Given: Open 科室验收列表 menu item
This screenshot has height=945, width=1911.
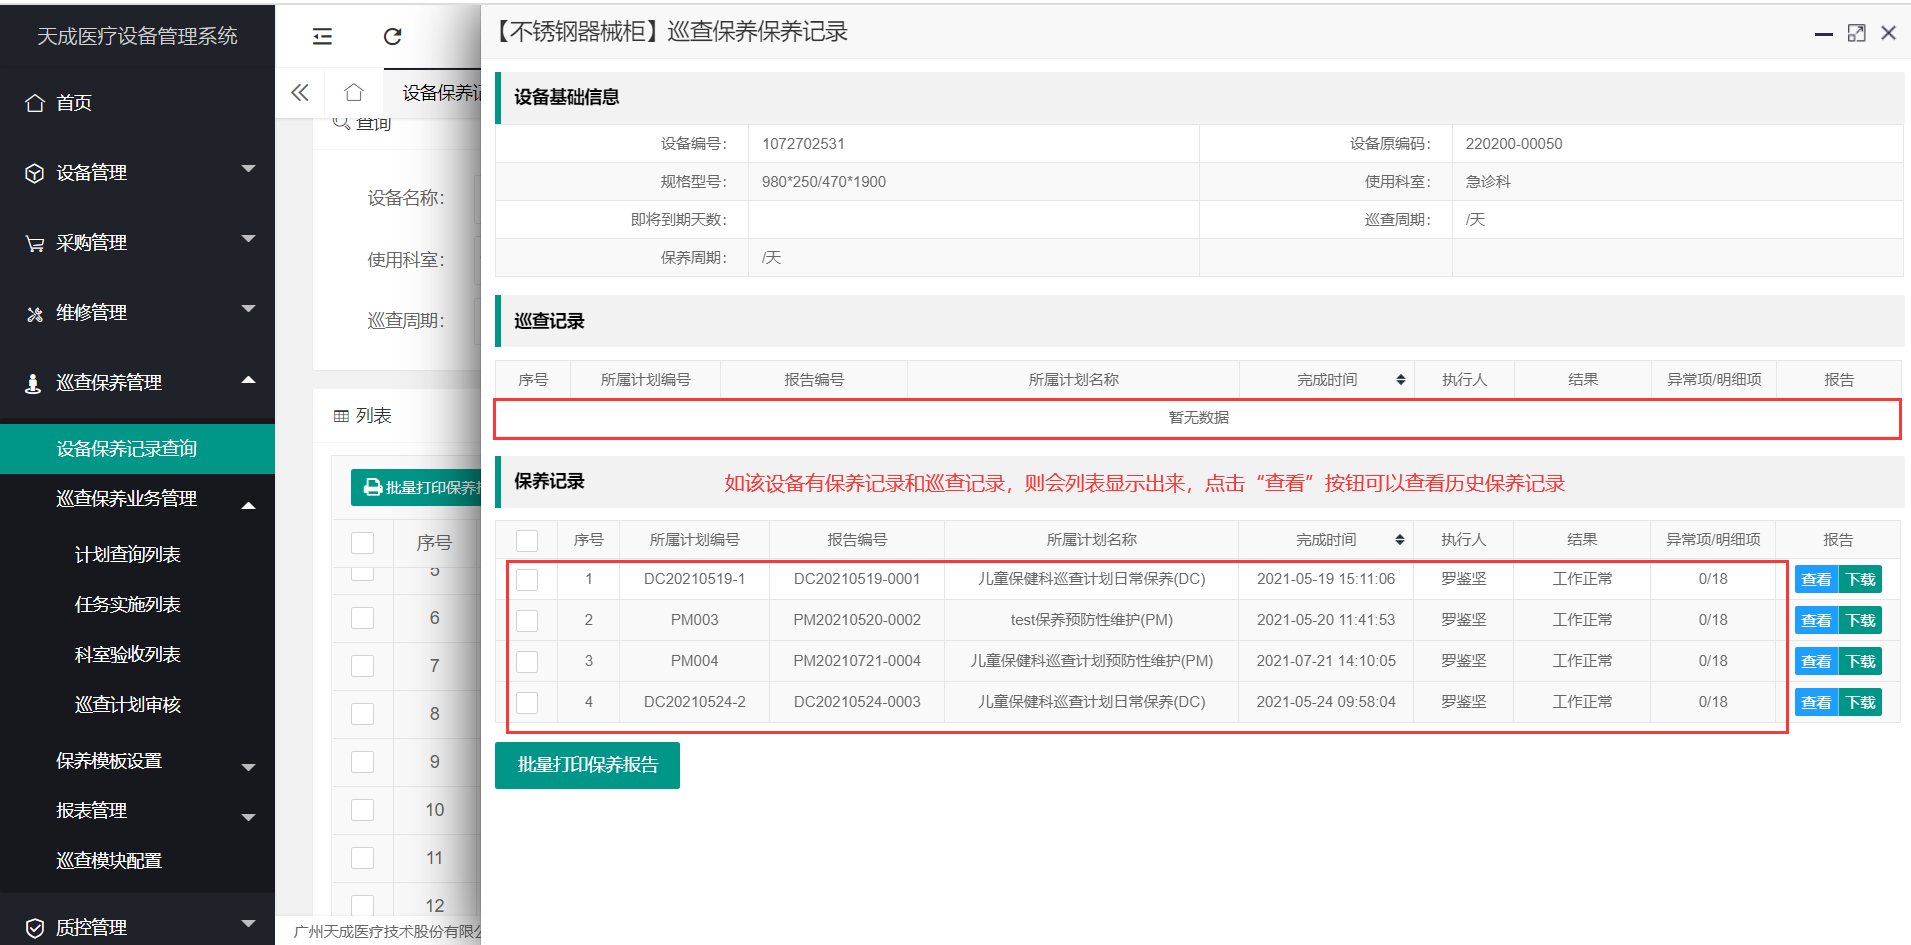Looking at the screenshot, I should click(x=128, y=655).
